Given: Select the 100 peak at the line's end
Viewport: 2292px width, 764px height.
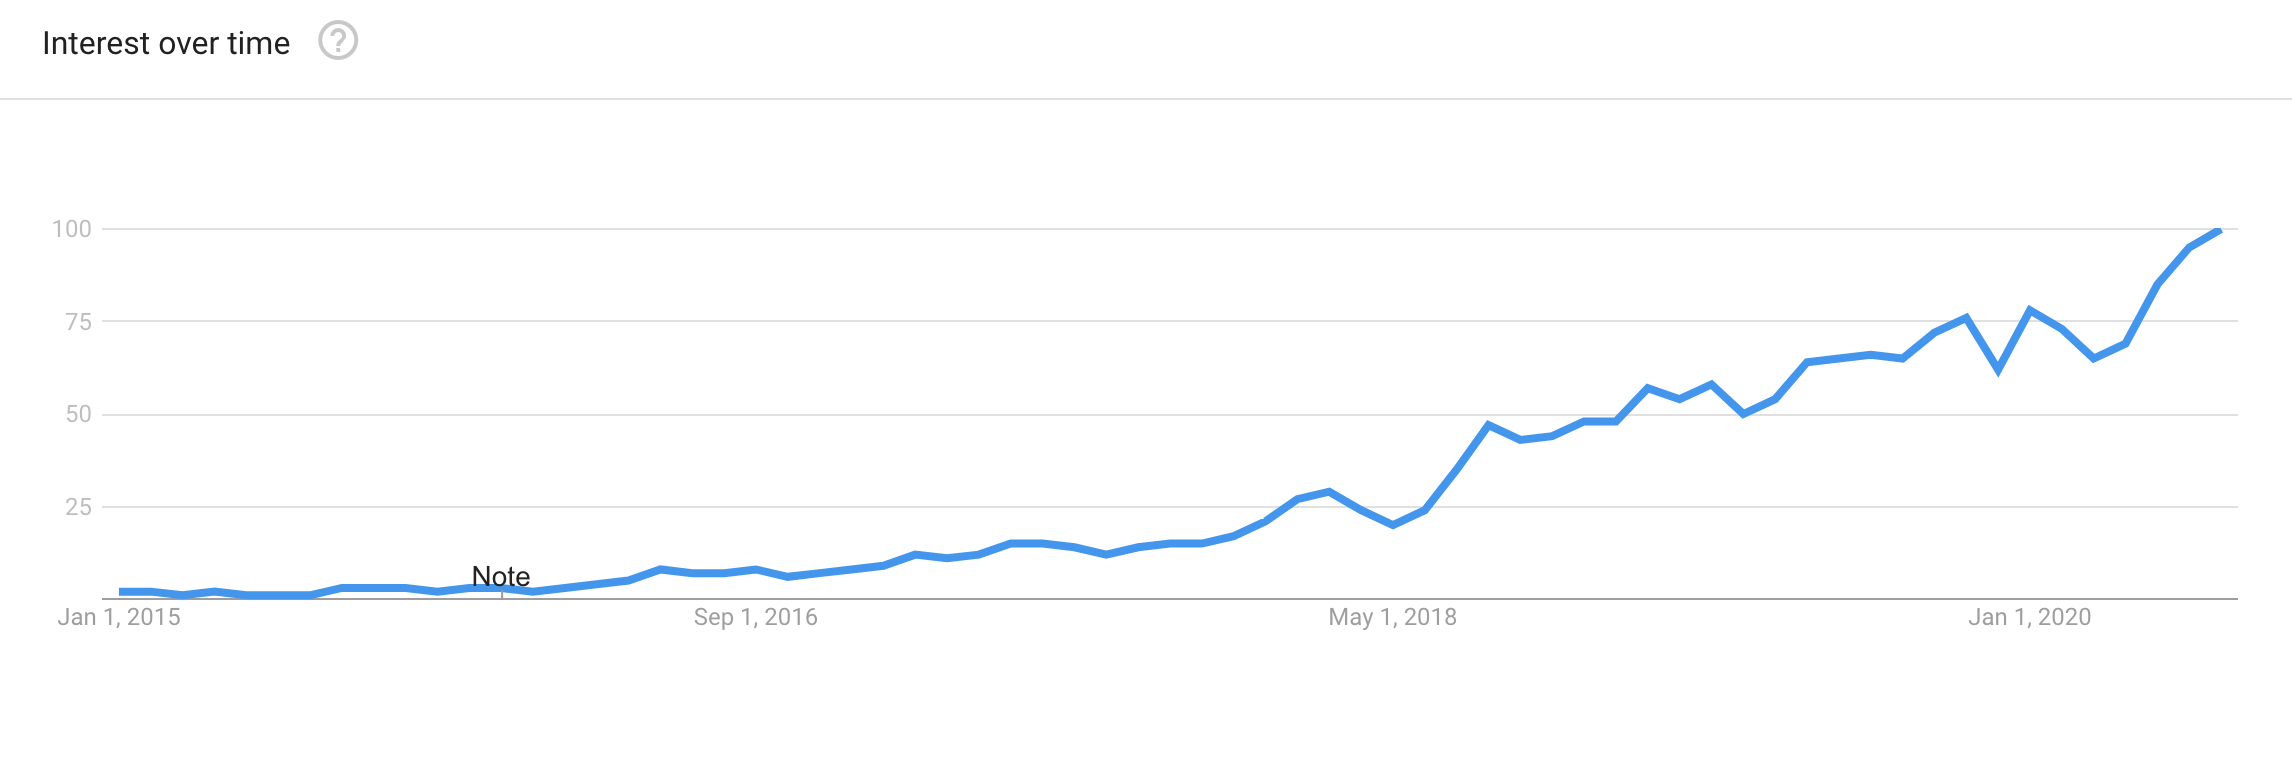Looking at the screenshot, I should coord(2219,230).
